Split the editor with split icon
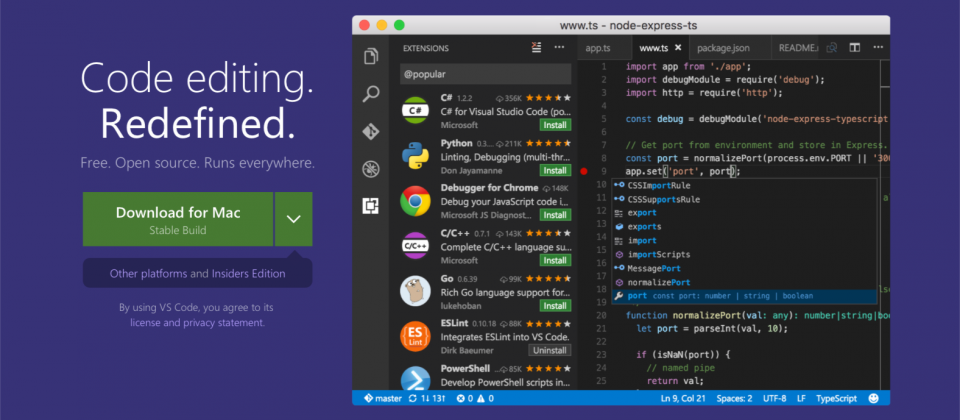Viewport: 960px width, 420px height. pyautogui.click(x=855, y=48)
